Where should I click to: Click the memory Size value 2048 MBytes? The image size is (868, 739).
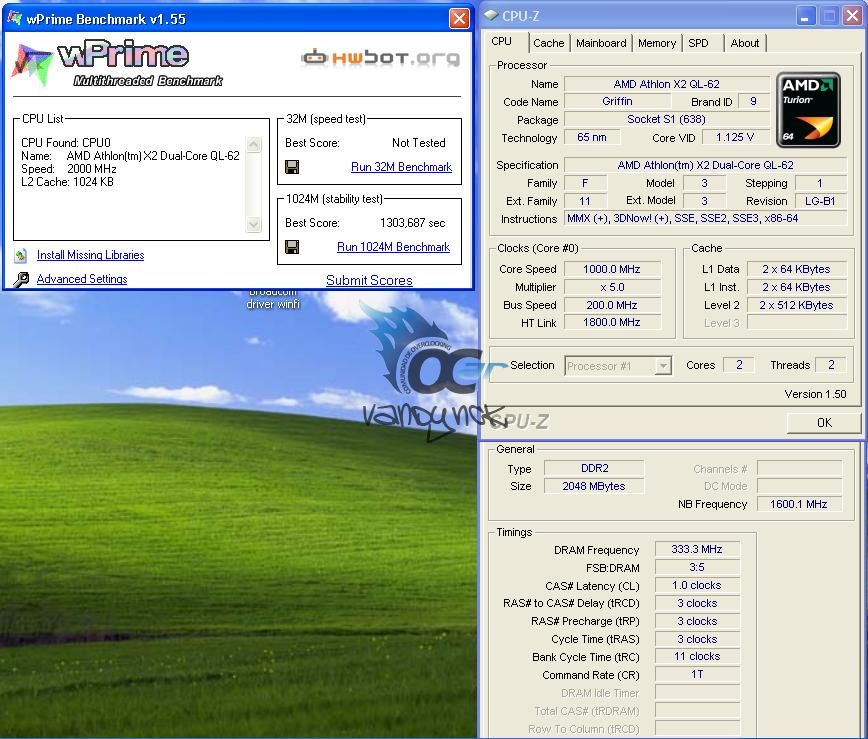(595, 487)
